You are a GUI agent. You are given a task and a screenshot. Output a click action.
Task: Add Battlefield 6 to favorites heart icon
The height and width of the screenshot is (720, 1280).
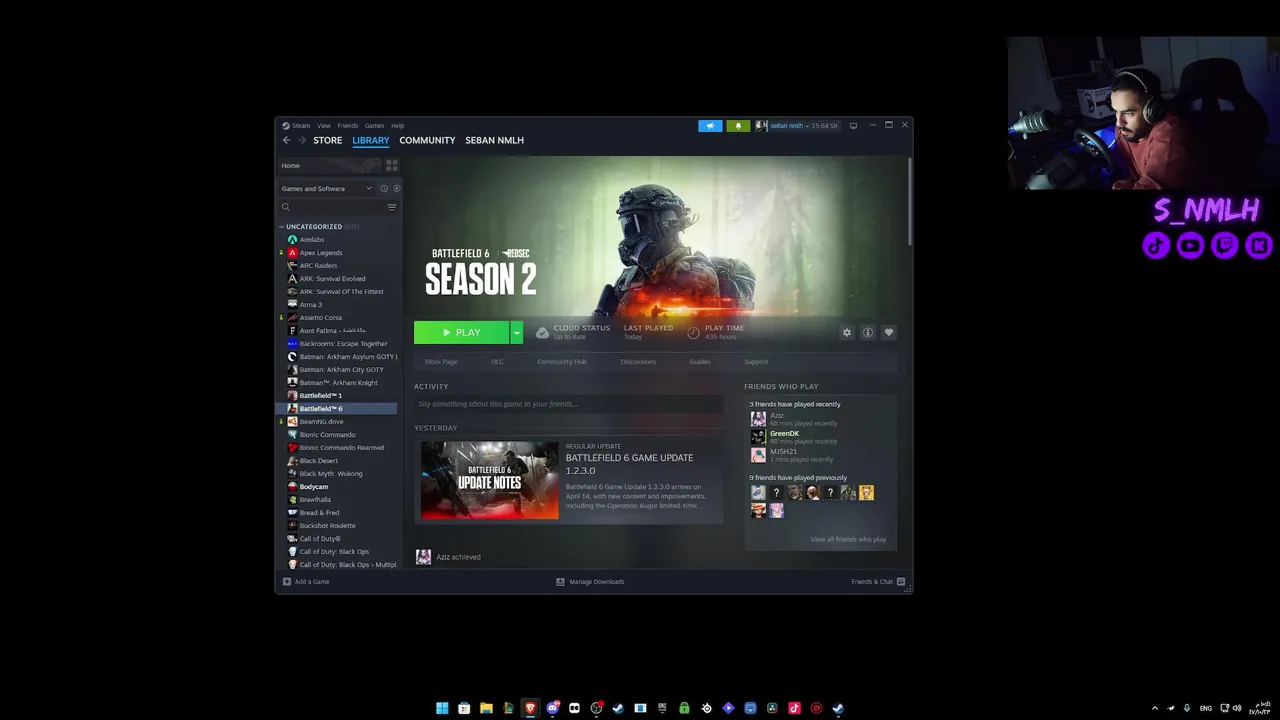pyautogui.click(x=889, y=332)
